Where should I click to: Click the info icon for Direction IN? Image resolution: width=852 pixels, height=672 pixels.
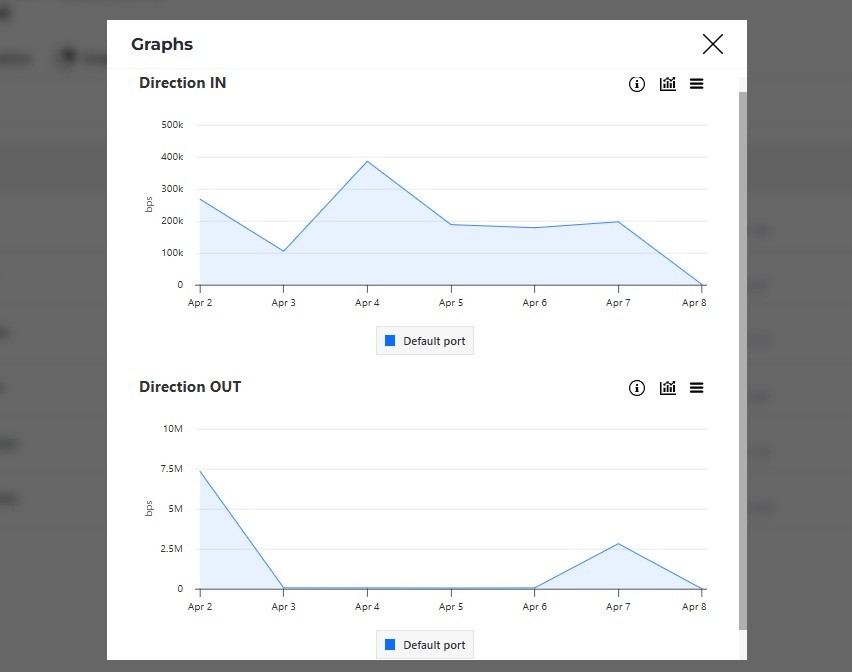pos(637,84)
